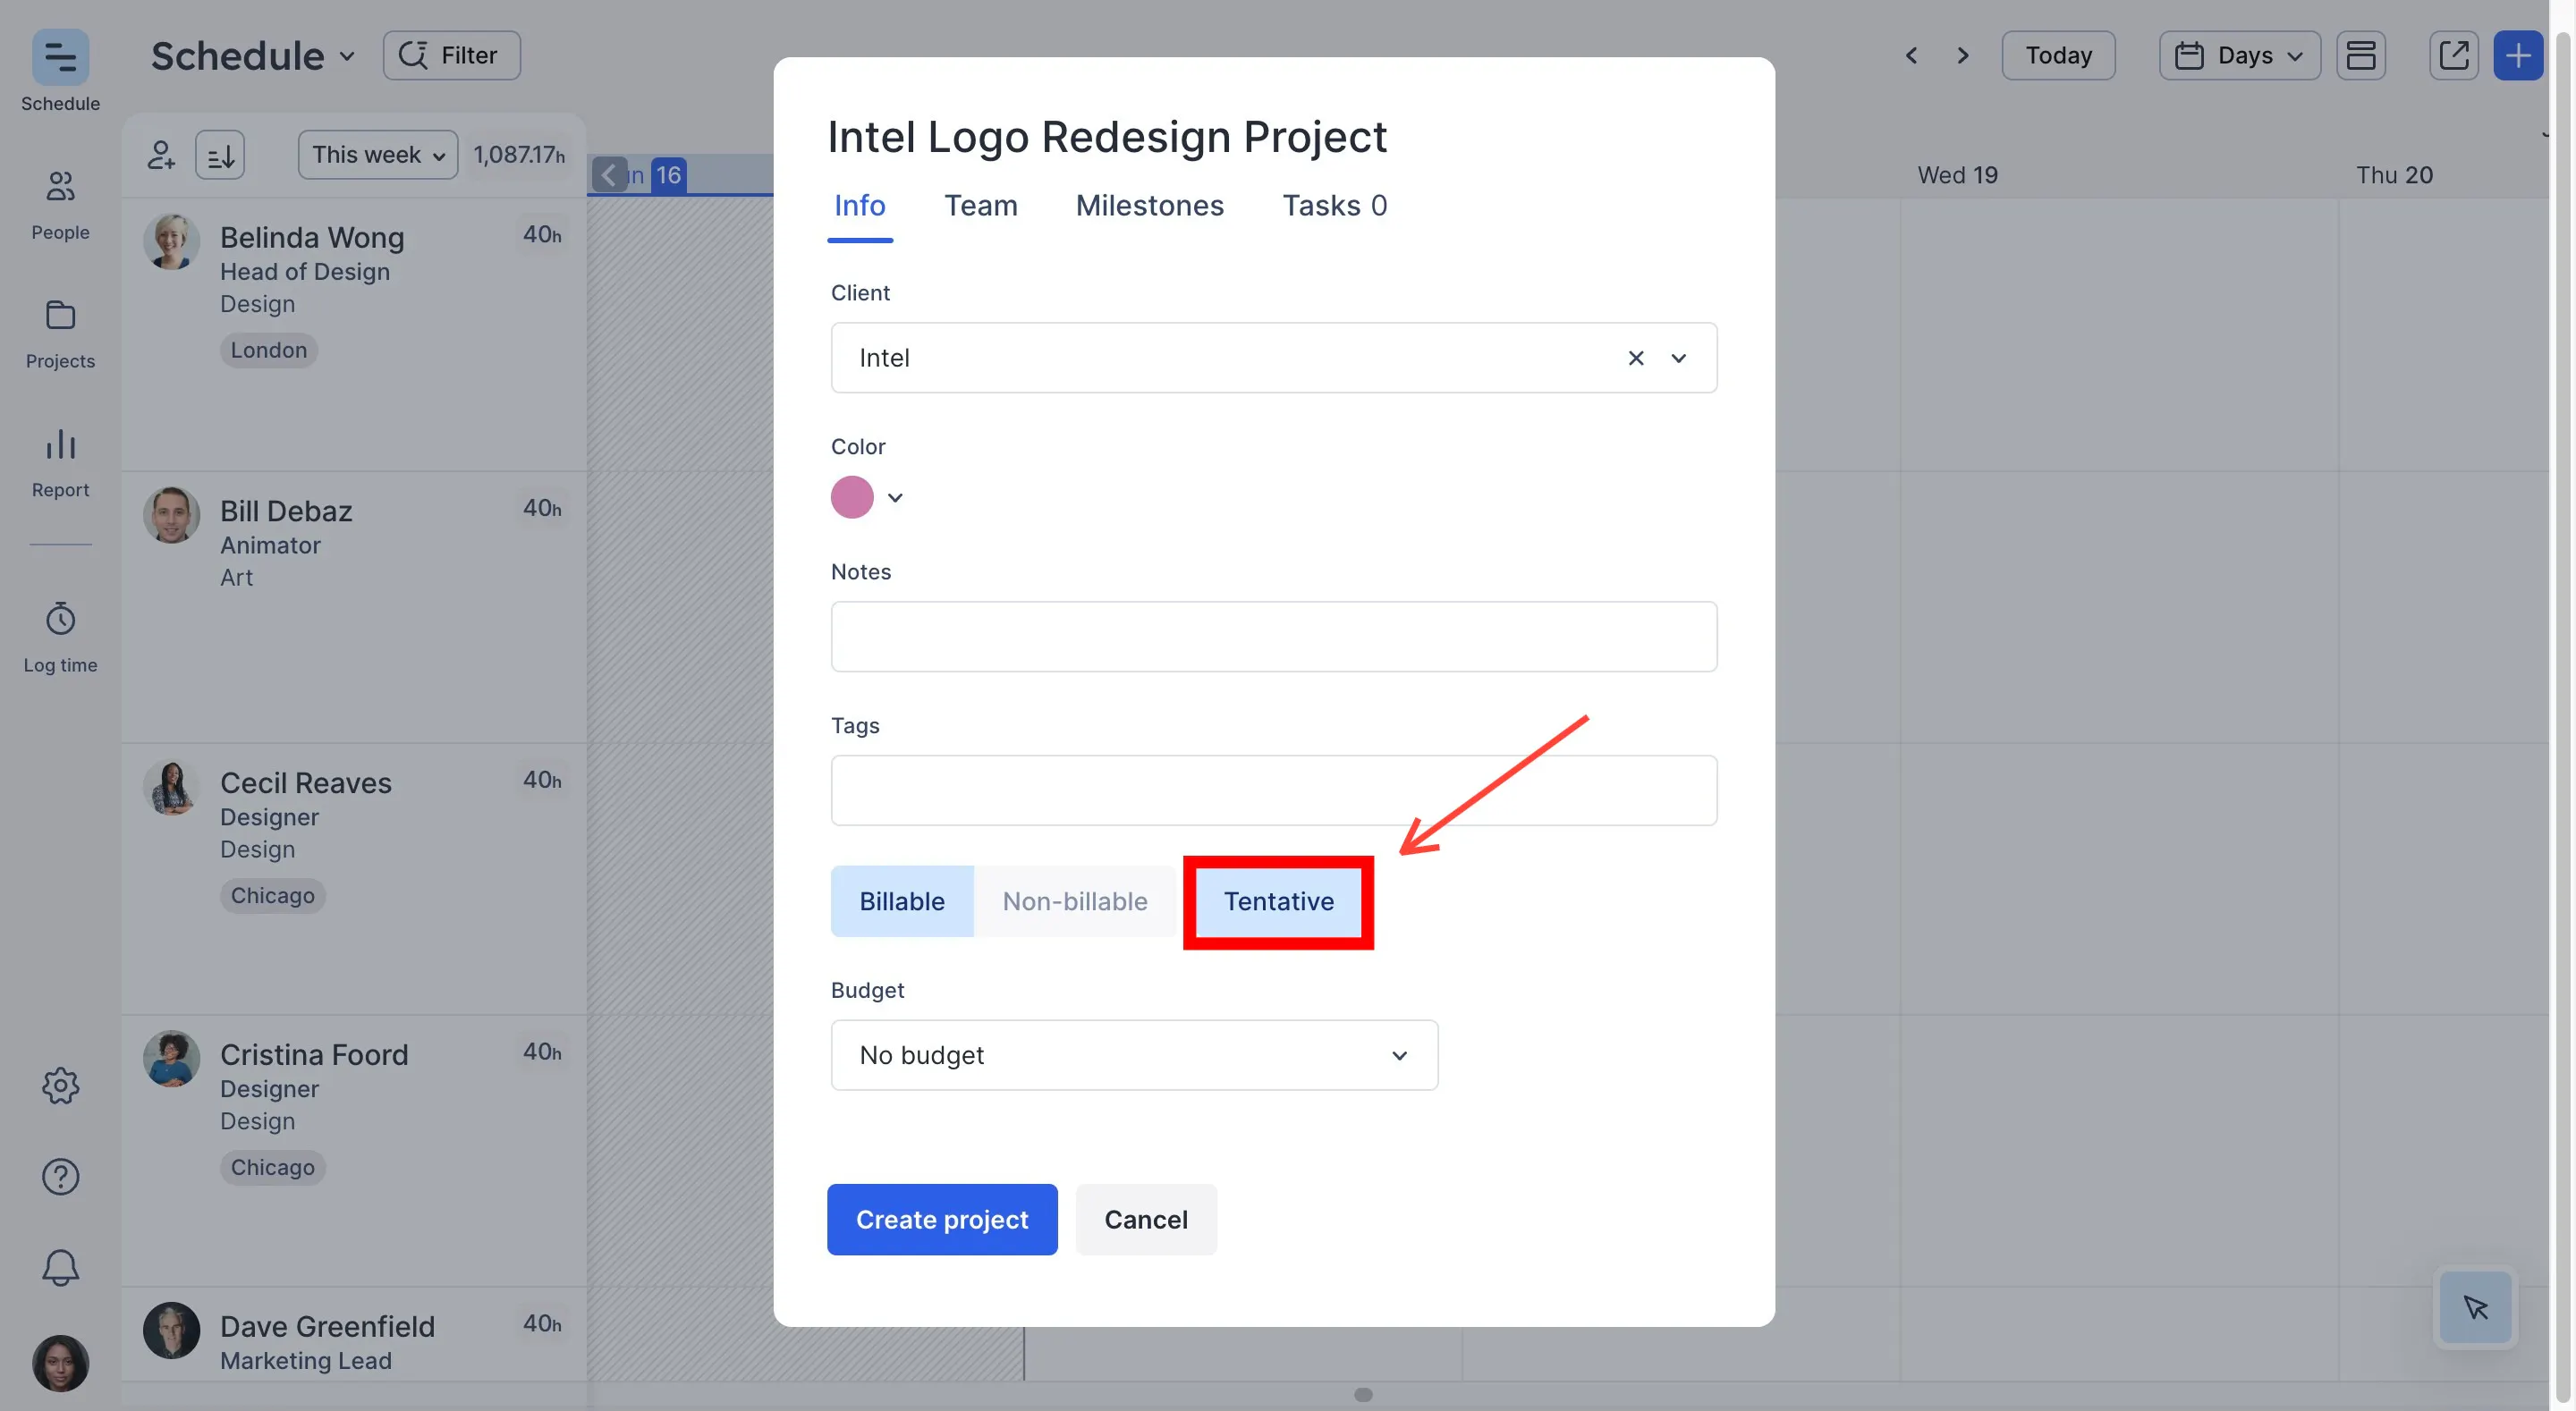The width and height of the screenshot is (2576, 1411).
Task: Toggle the row density layout icon
Action: pyautogui.click(x=2361, y=55)
